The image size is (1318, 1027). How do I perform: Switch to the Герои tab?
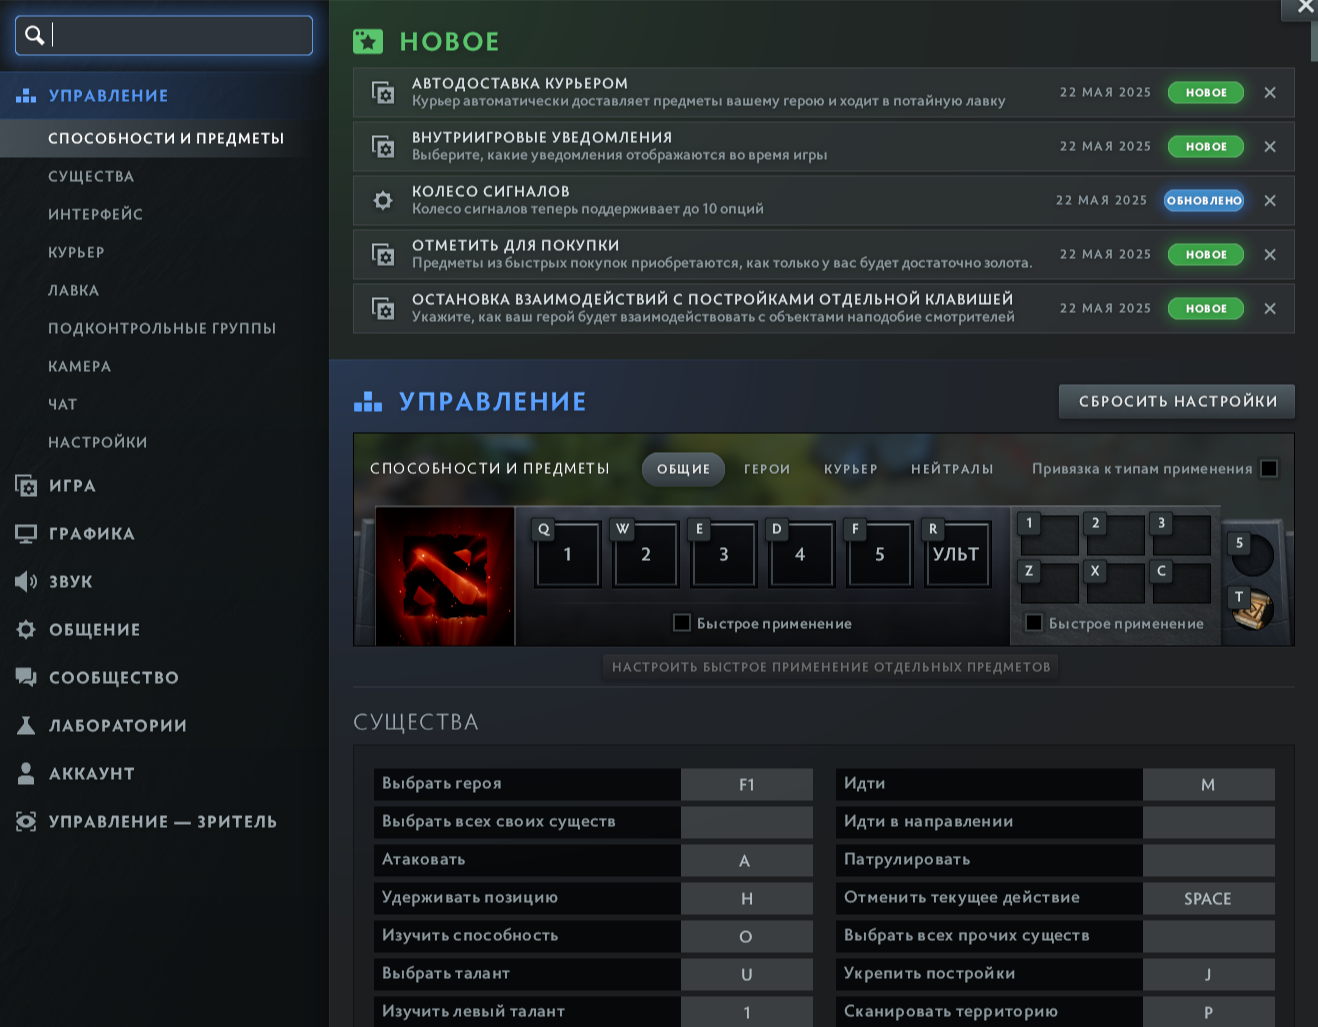767,469
